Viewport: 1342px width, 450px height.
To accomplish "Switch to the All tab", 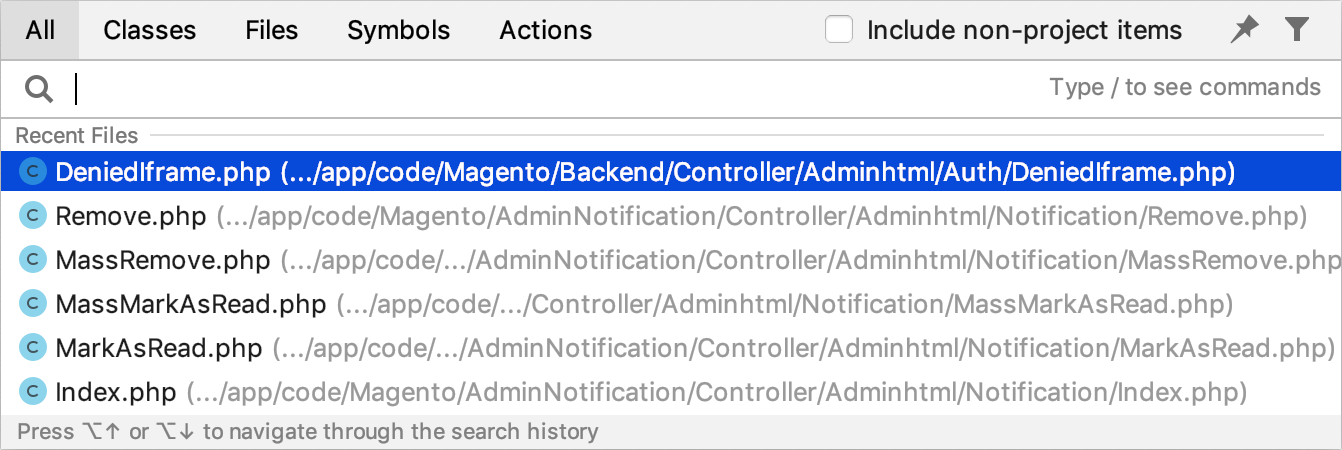I will point(40,30).
